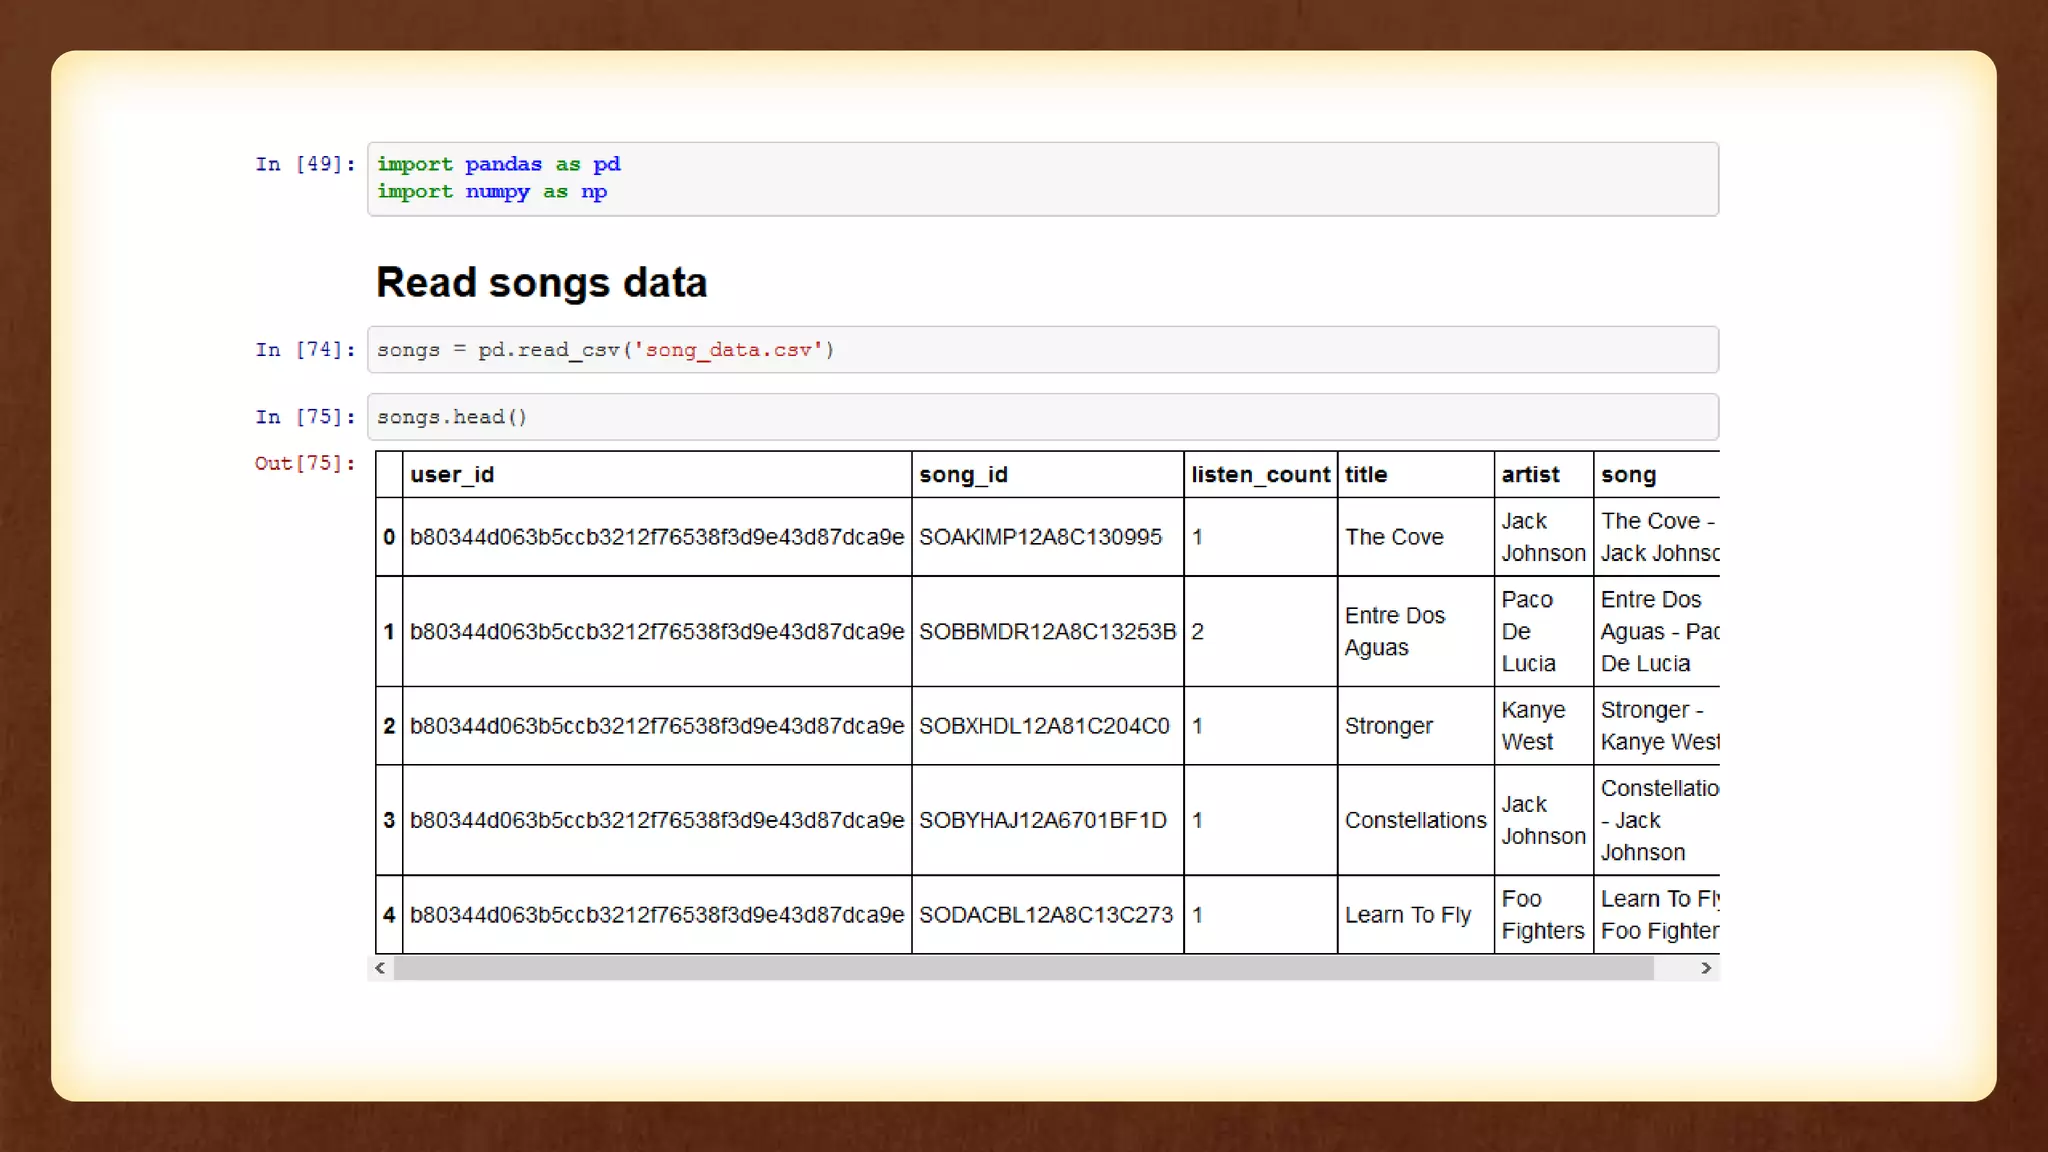Click the artist column header

[x=1530, y=475]
